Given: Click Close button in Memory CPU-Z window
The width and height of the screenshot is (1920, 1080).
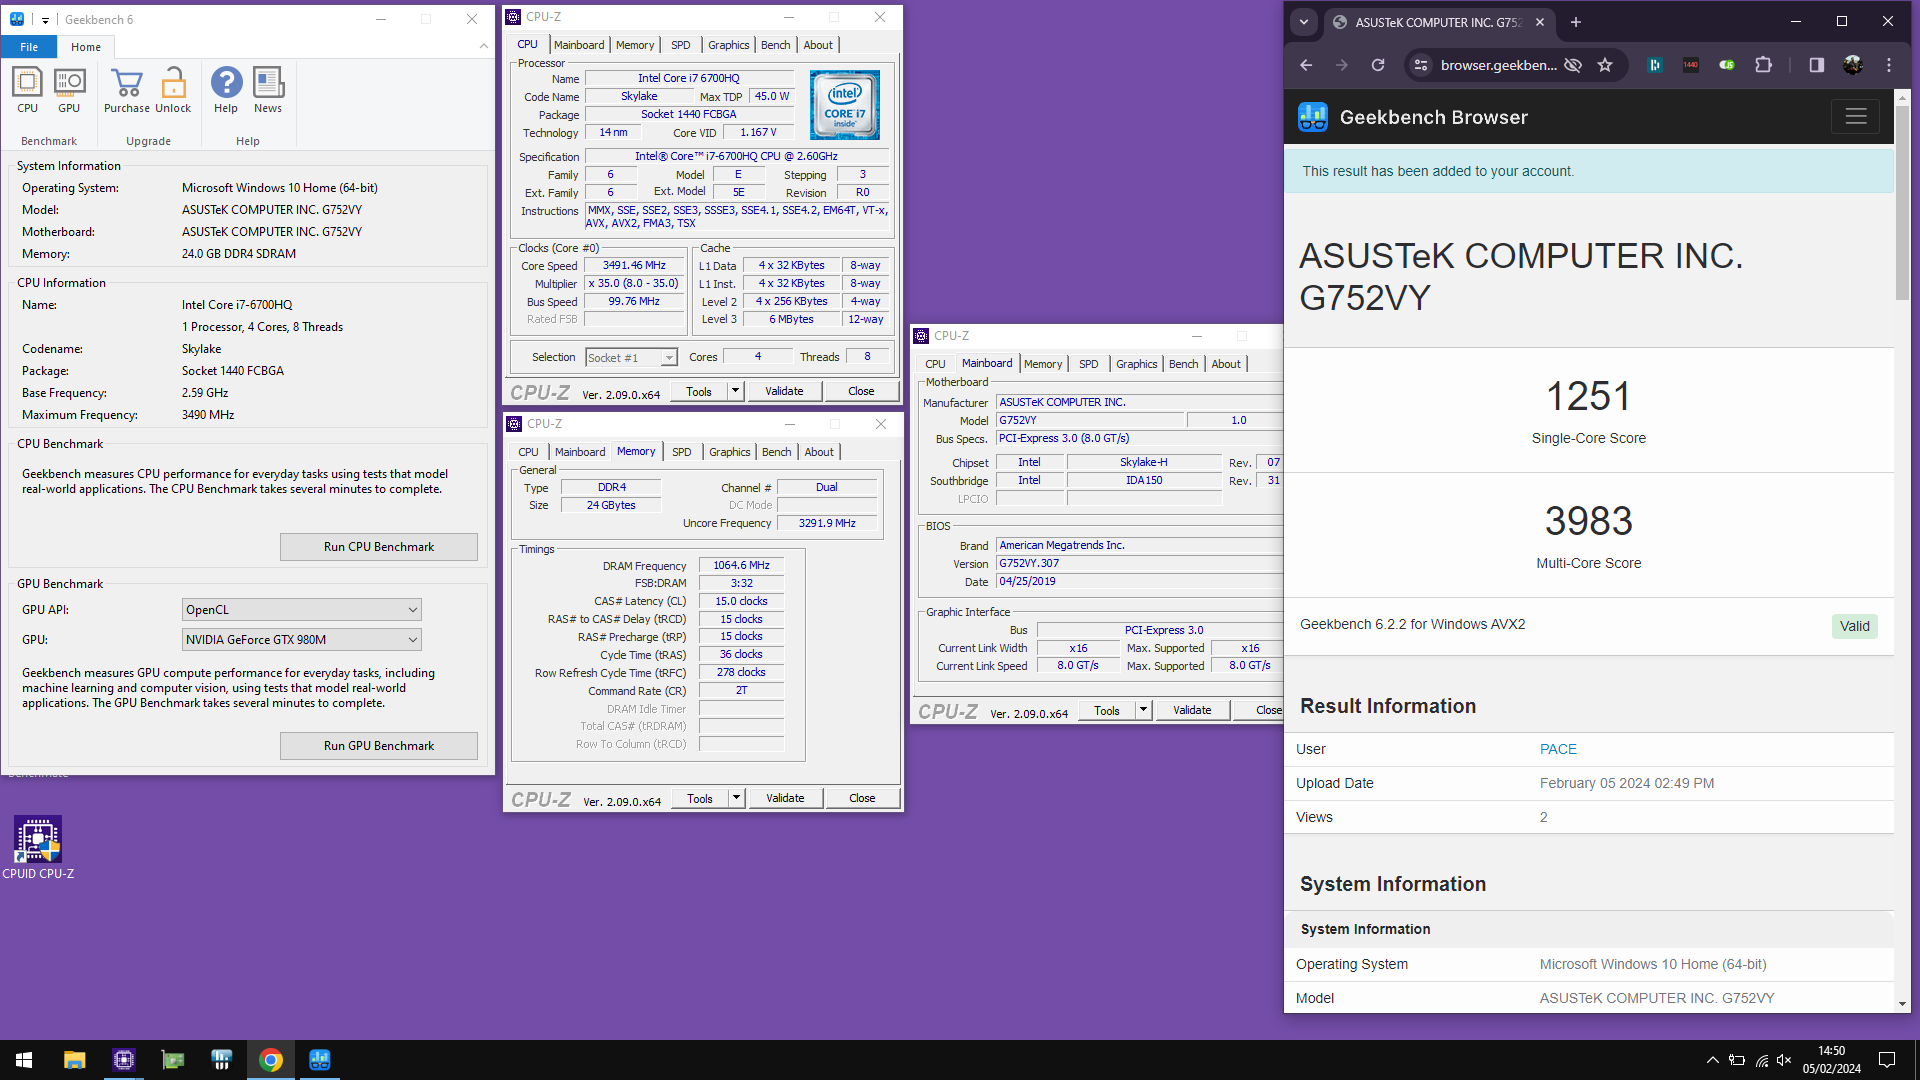Looking at the screenshot, I should pos(862,798).
